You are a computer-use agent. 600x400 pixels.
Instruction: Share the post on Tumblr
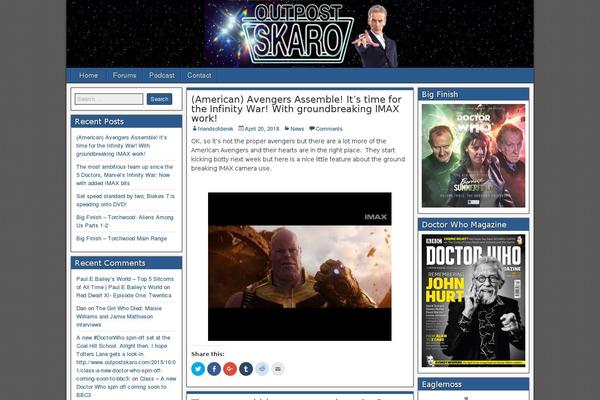246,369
